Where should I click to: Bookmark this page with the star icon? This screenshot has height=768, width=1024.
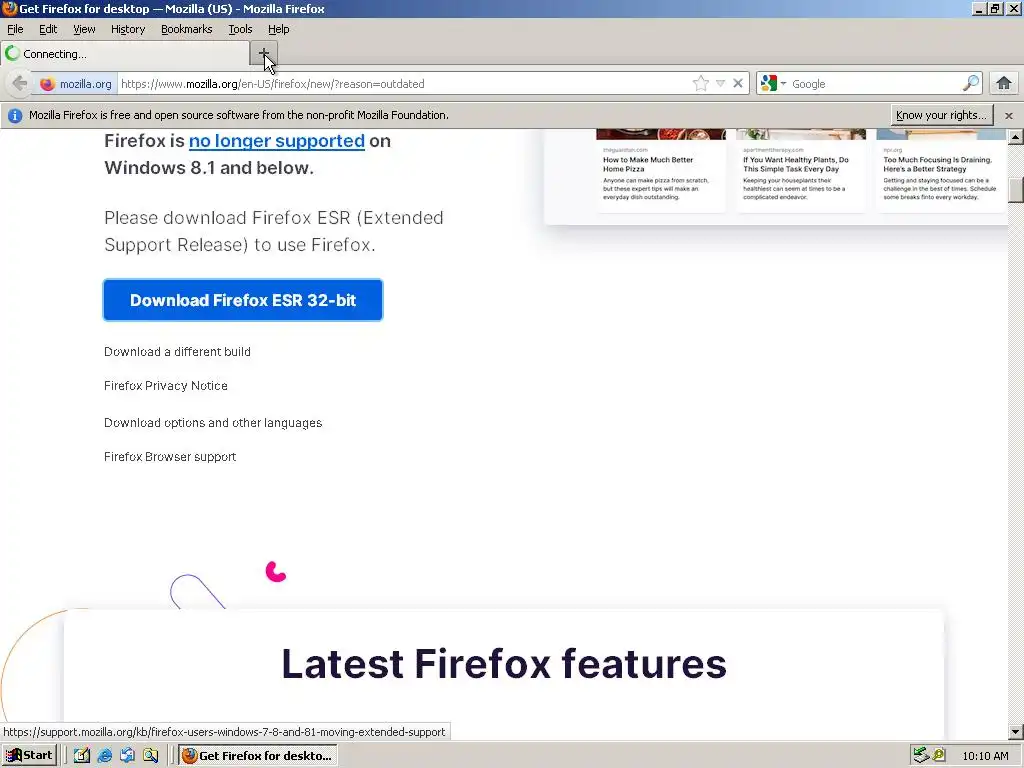click(x=701, y=84)
